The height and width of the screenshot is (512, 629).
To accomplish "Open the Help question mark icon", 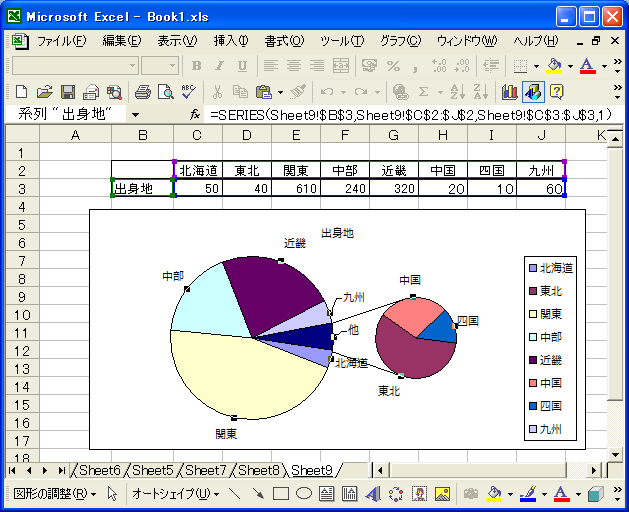I will pos(556,92).
